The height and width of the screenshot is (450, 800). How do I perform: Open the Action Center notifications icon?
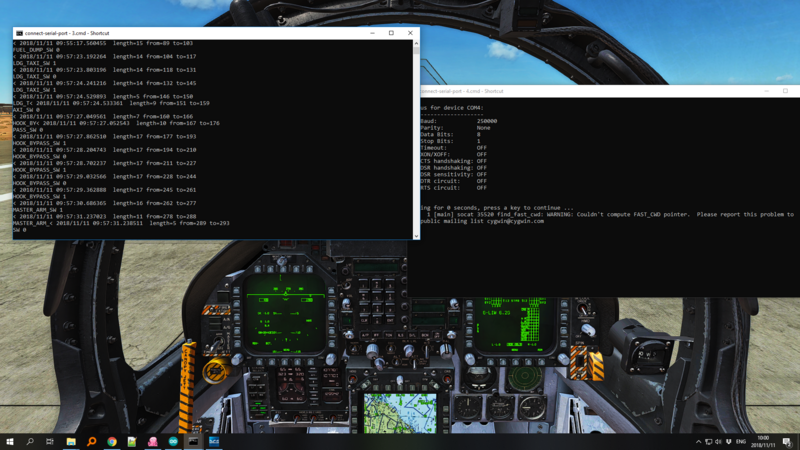787,442
